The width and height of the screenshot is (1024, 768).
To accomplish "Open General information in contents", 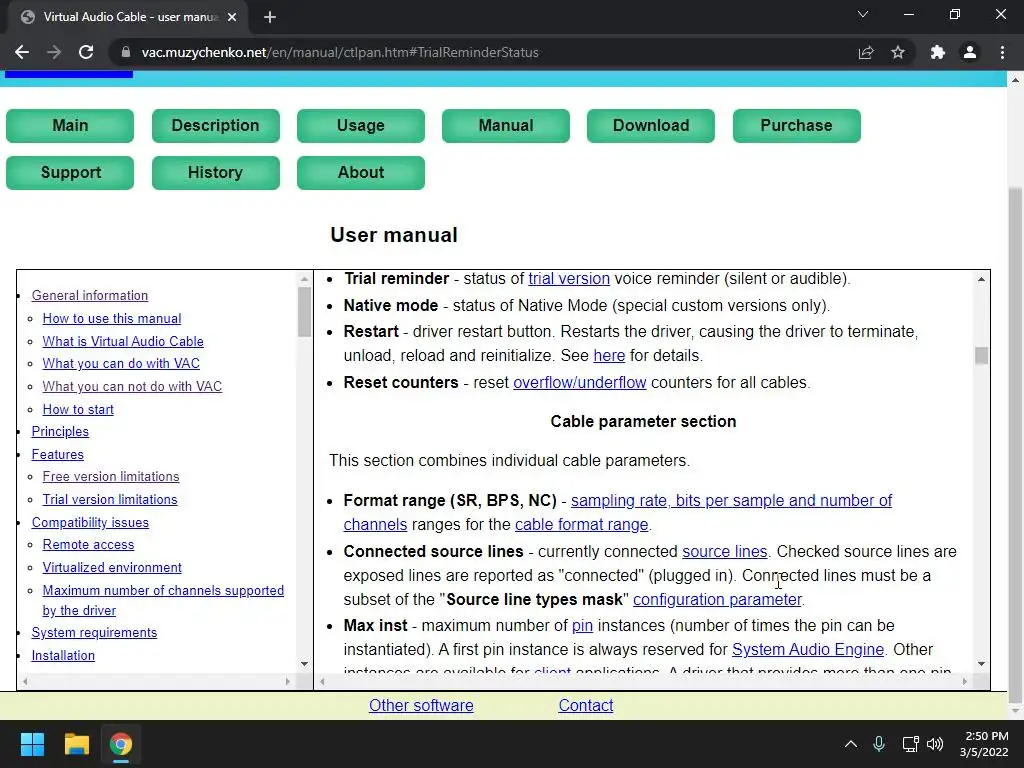I will tap(89, 296).
